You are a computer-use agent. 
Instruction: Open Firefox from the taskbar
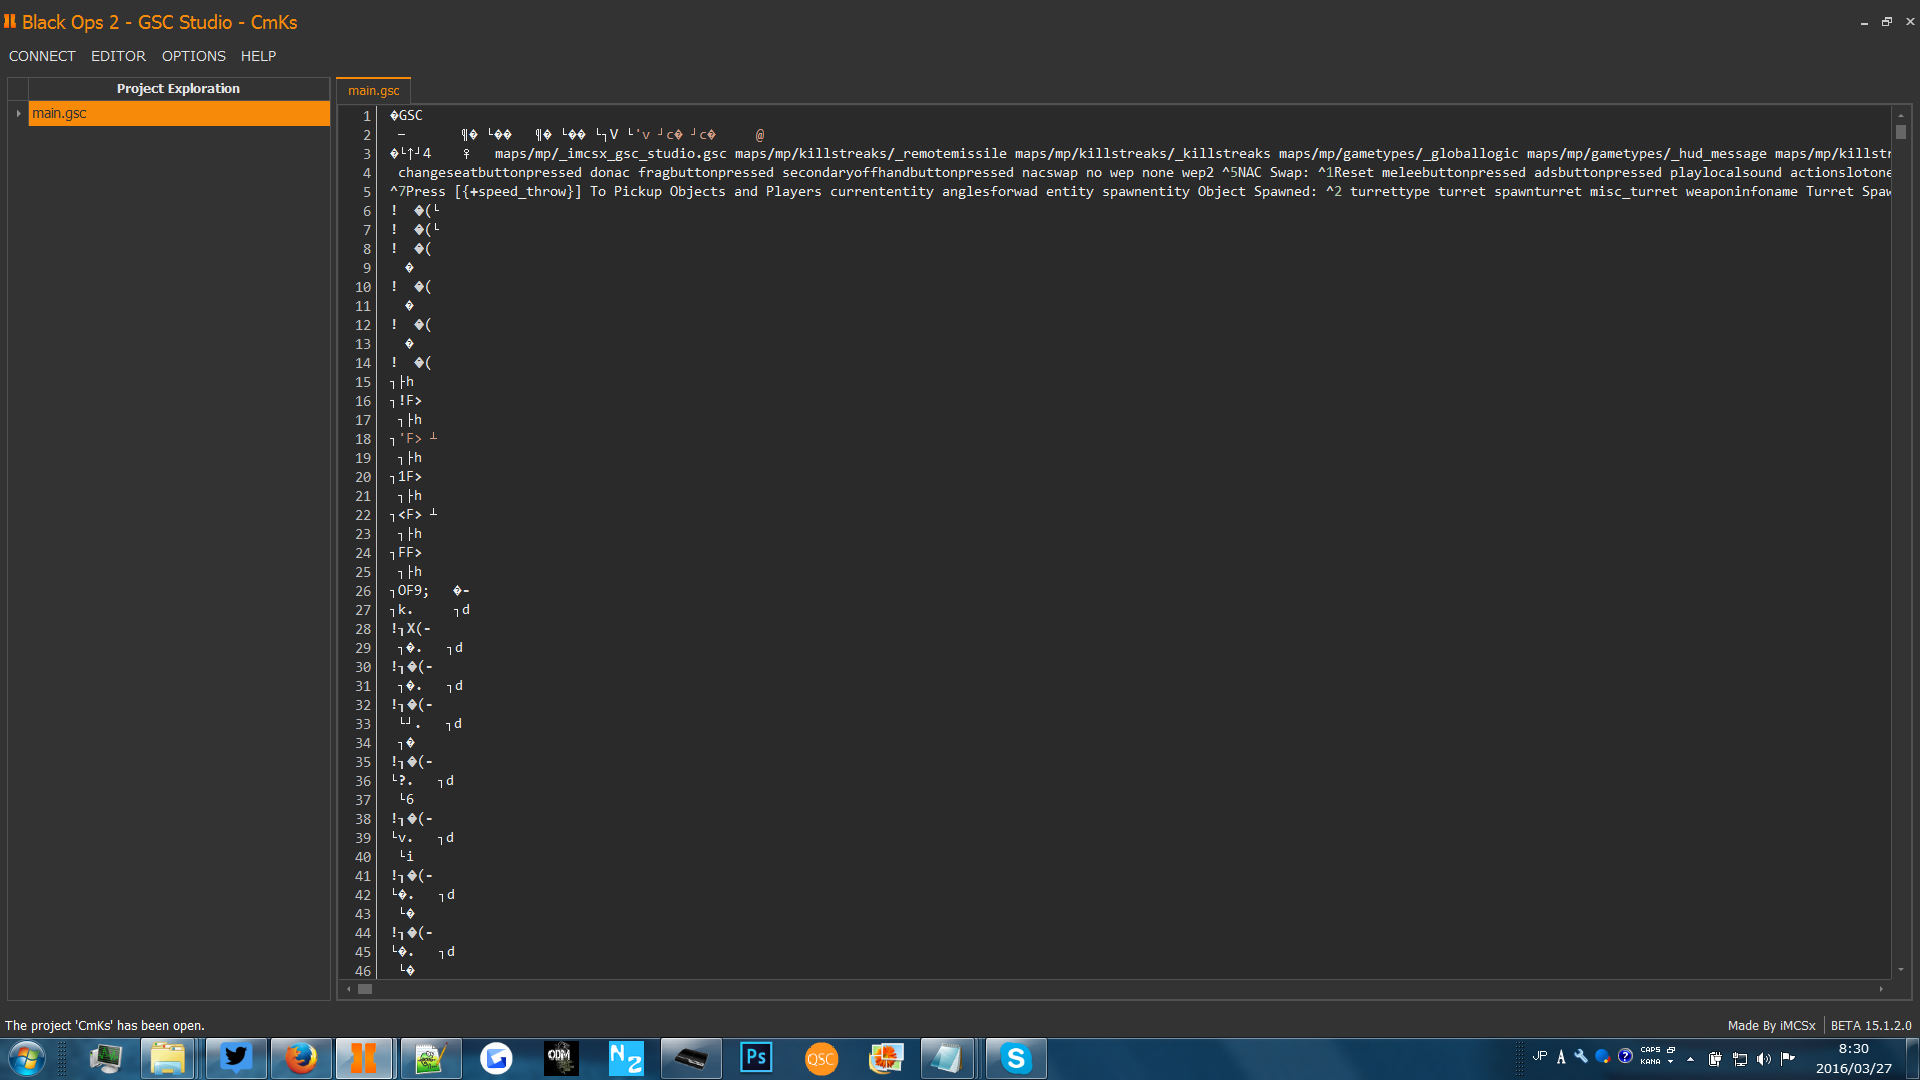[x=300, y=1058]
